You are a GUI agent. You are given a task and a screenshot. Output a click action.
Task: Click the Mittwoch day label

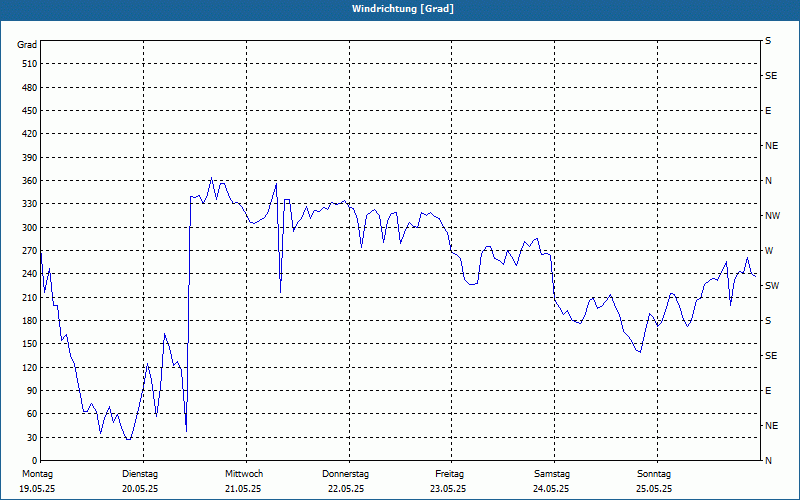(x=244, y=474)
